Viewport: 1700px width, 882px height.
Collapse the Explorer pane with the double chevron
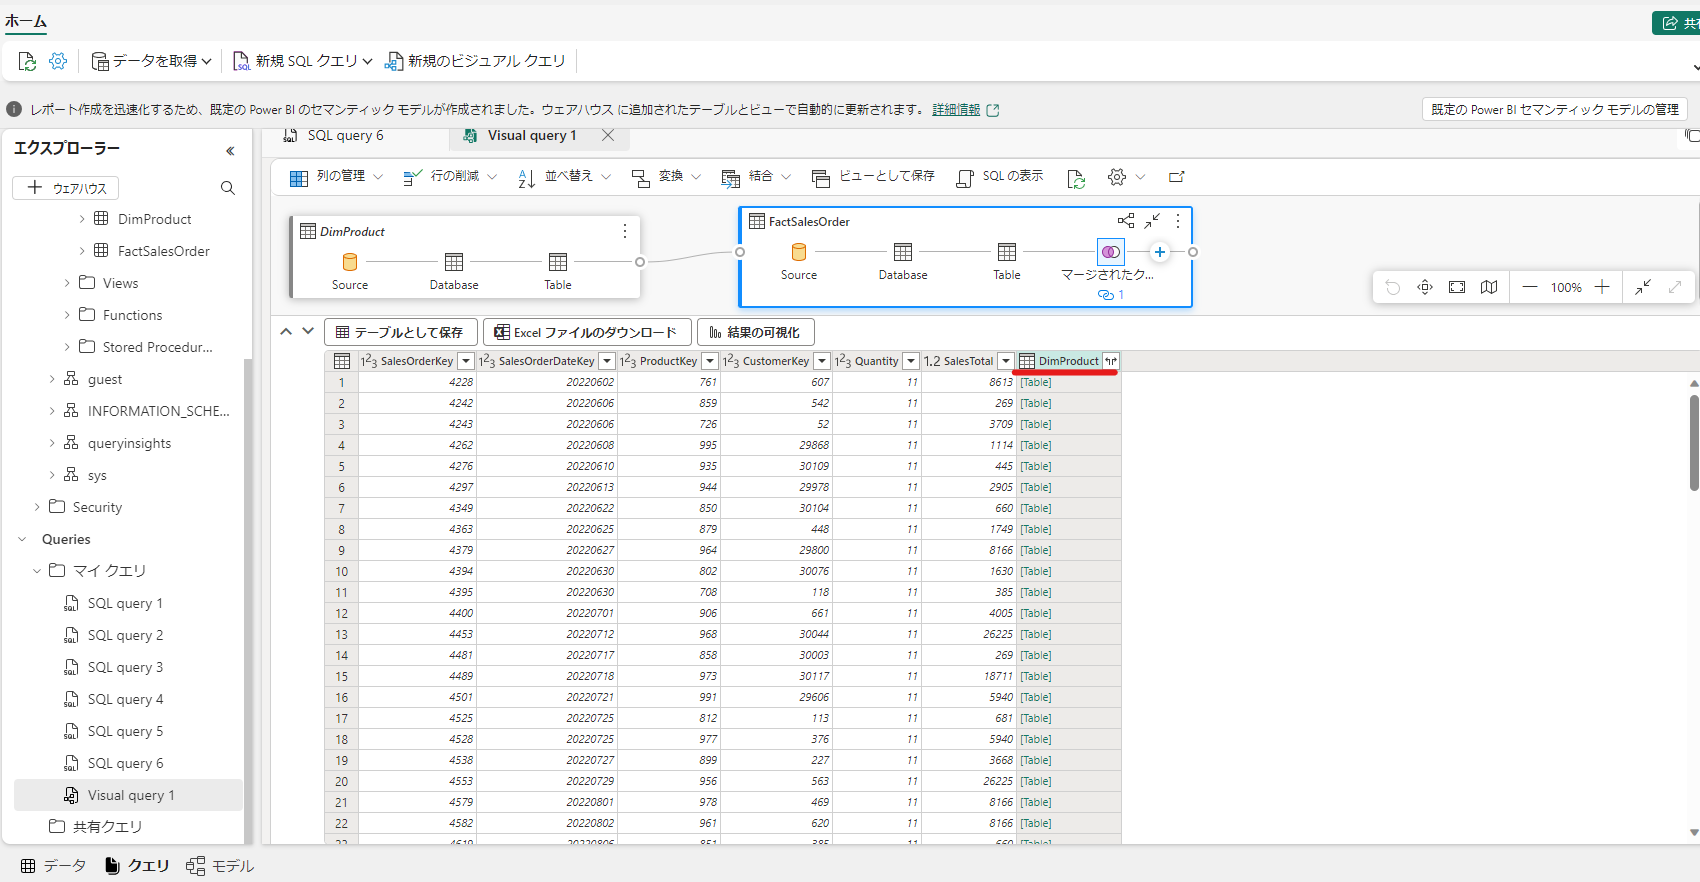[x=230, y=151]
